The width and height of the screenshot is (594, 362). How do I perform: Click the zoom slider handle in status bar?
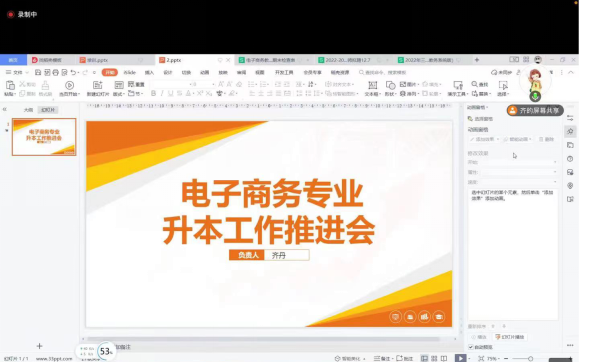tap(530, 358)
